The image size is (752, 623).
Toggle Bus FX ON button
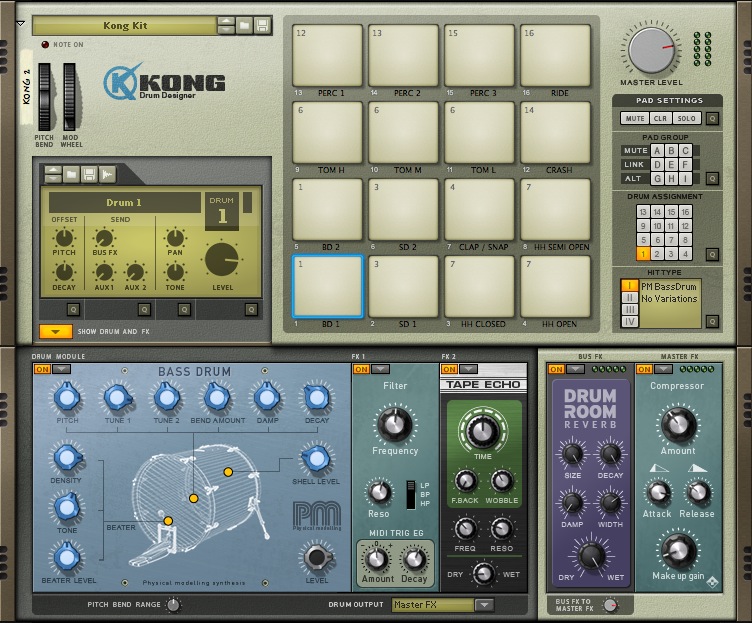(x=556, y=369)
